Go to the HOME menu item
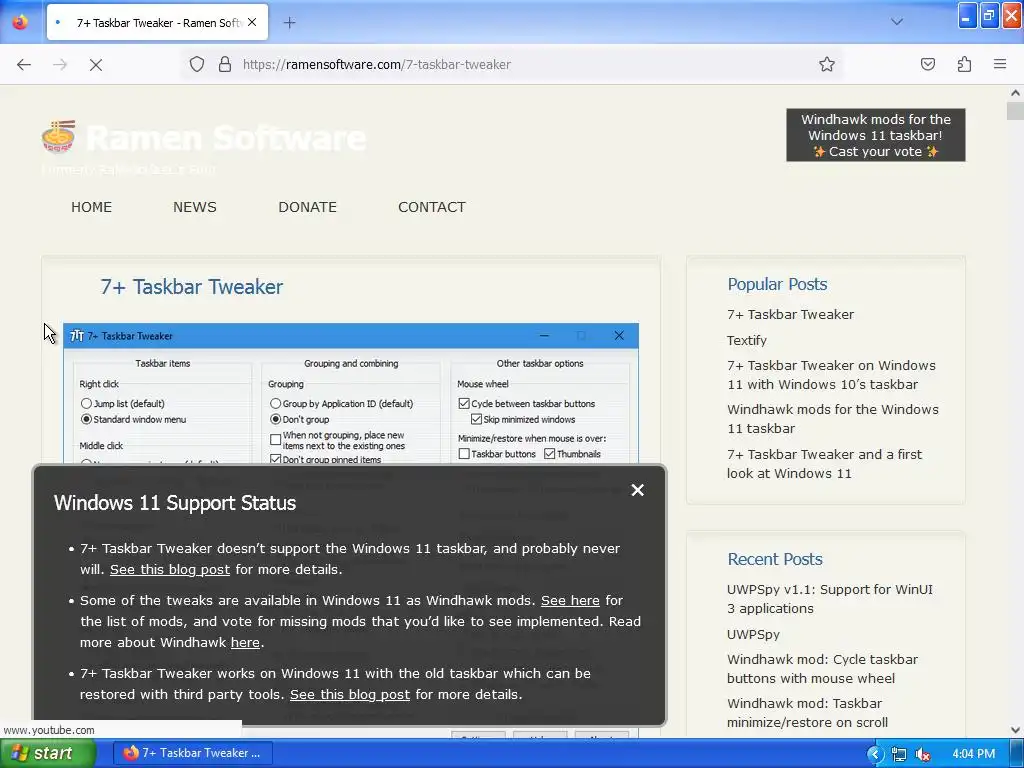Viewport: 1024px width, 768px height. point(91,207)
